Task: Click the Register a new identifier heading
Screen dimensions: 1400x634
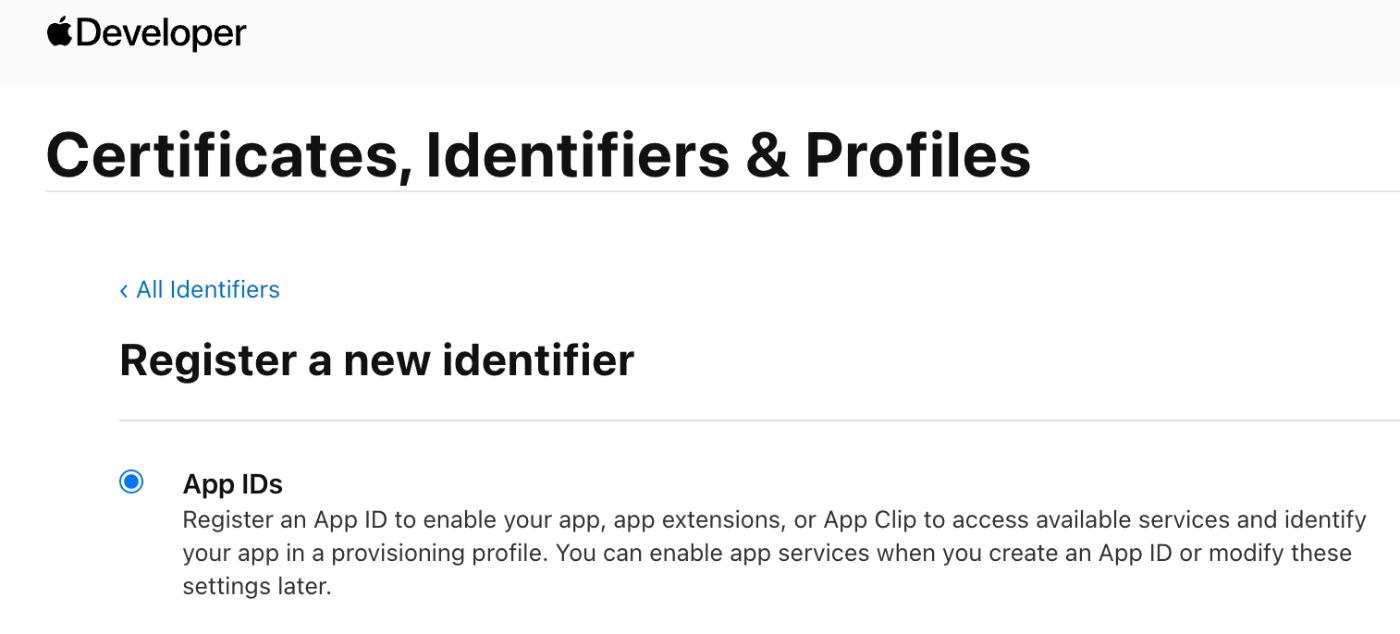Action: 377,360
